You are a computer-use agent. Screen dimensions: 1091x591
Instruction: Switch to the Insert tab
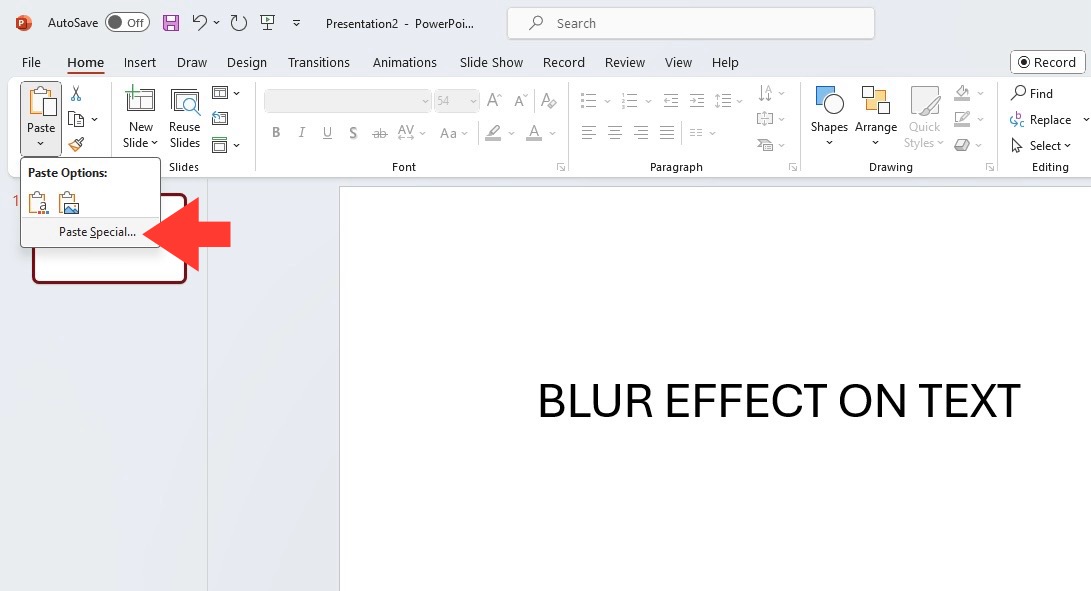click(140, 63)
